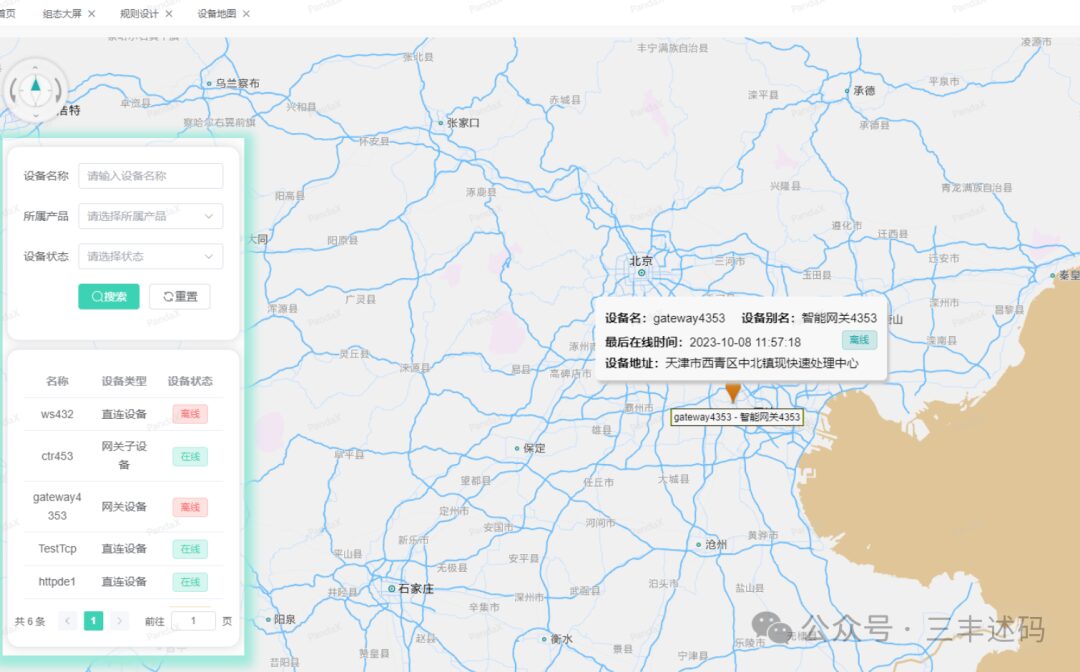Screen dimensions: 1080x672
Task: Click the 保定 city label on the map
Action: [x=534, y=448]
